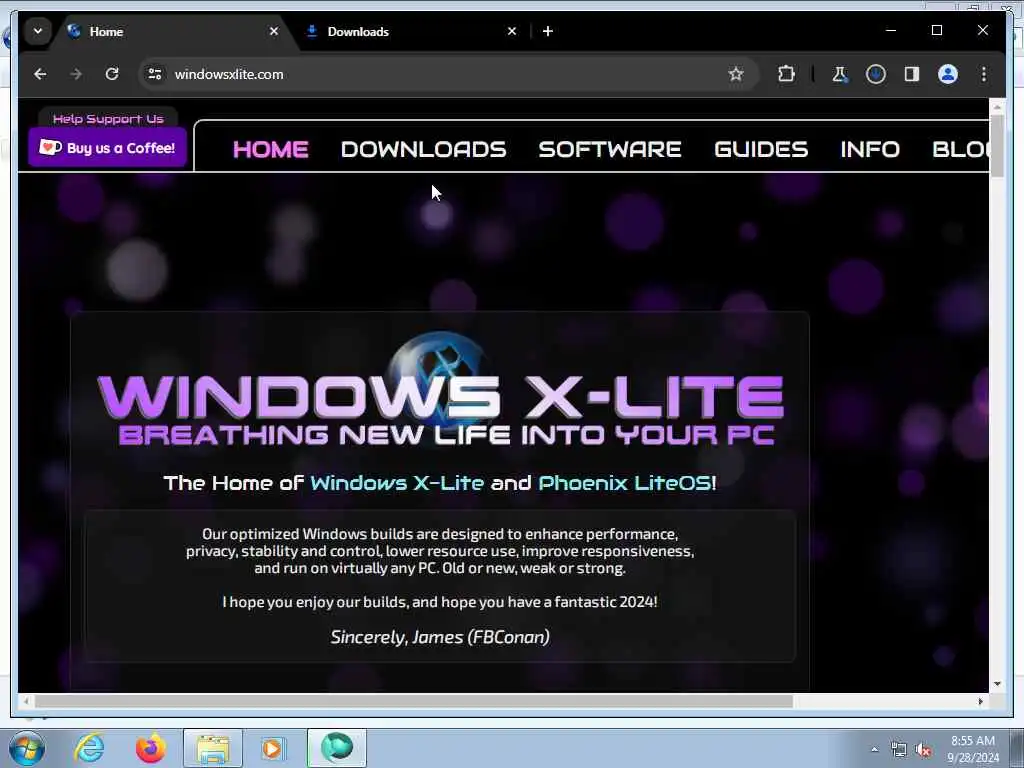This screenshot has width=1024, height=768.
Task: Click the browser forward arrow
Action: click(76, 74)
